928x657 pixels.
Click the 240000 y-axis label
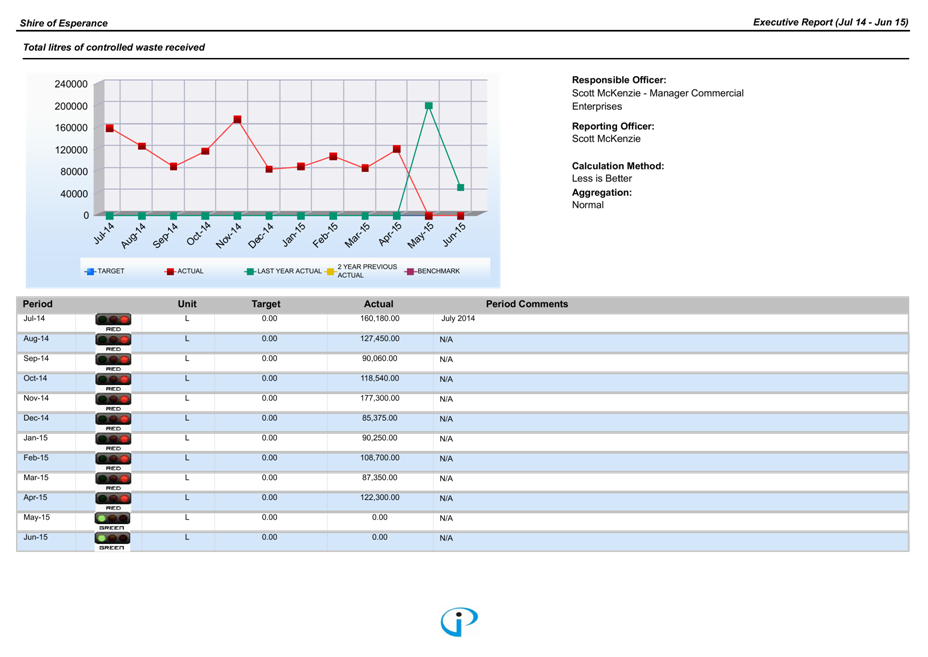click(x=71, y=84)
